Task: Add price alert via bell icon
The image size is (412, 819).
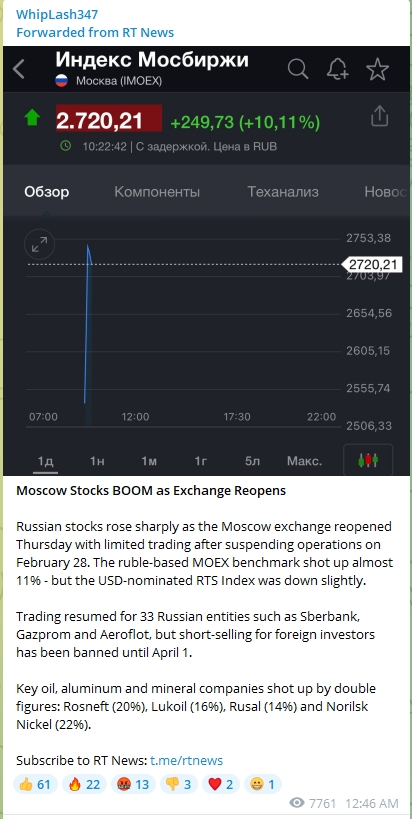Action: click(337, 69)
